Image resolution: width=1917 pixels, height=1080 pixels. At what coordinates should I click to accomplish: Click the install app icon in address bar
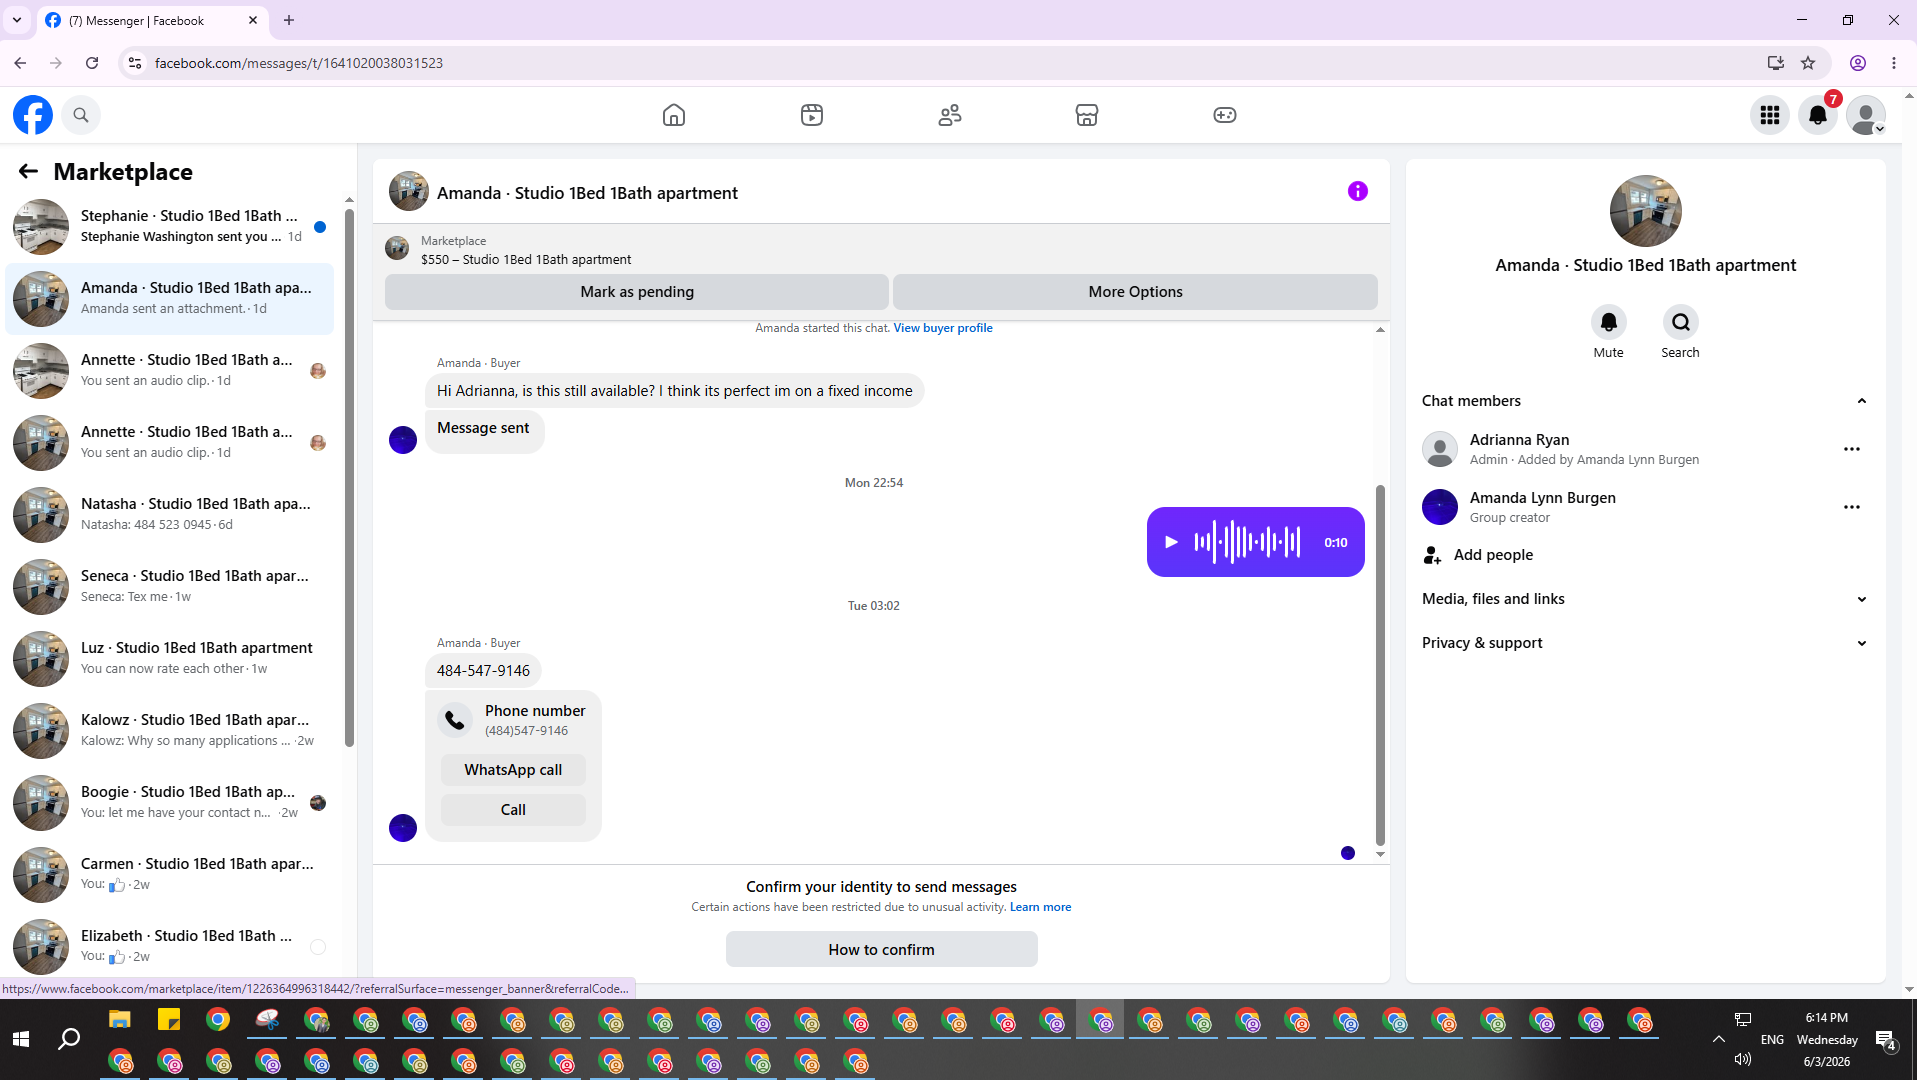[1775, 63]
